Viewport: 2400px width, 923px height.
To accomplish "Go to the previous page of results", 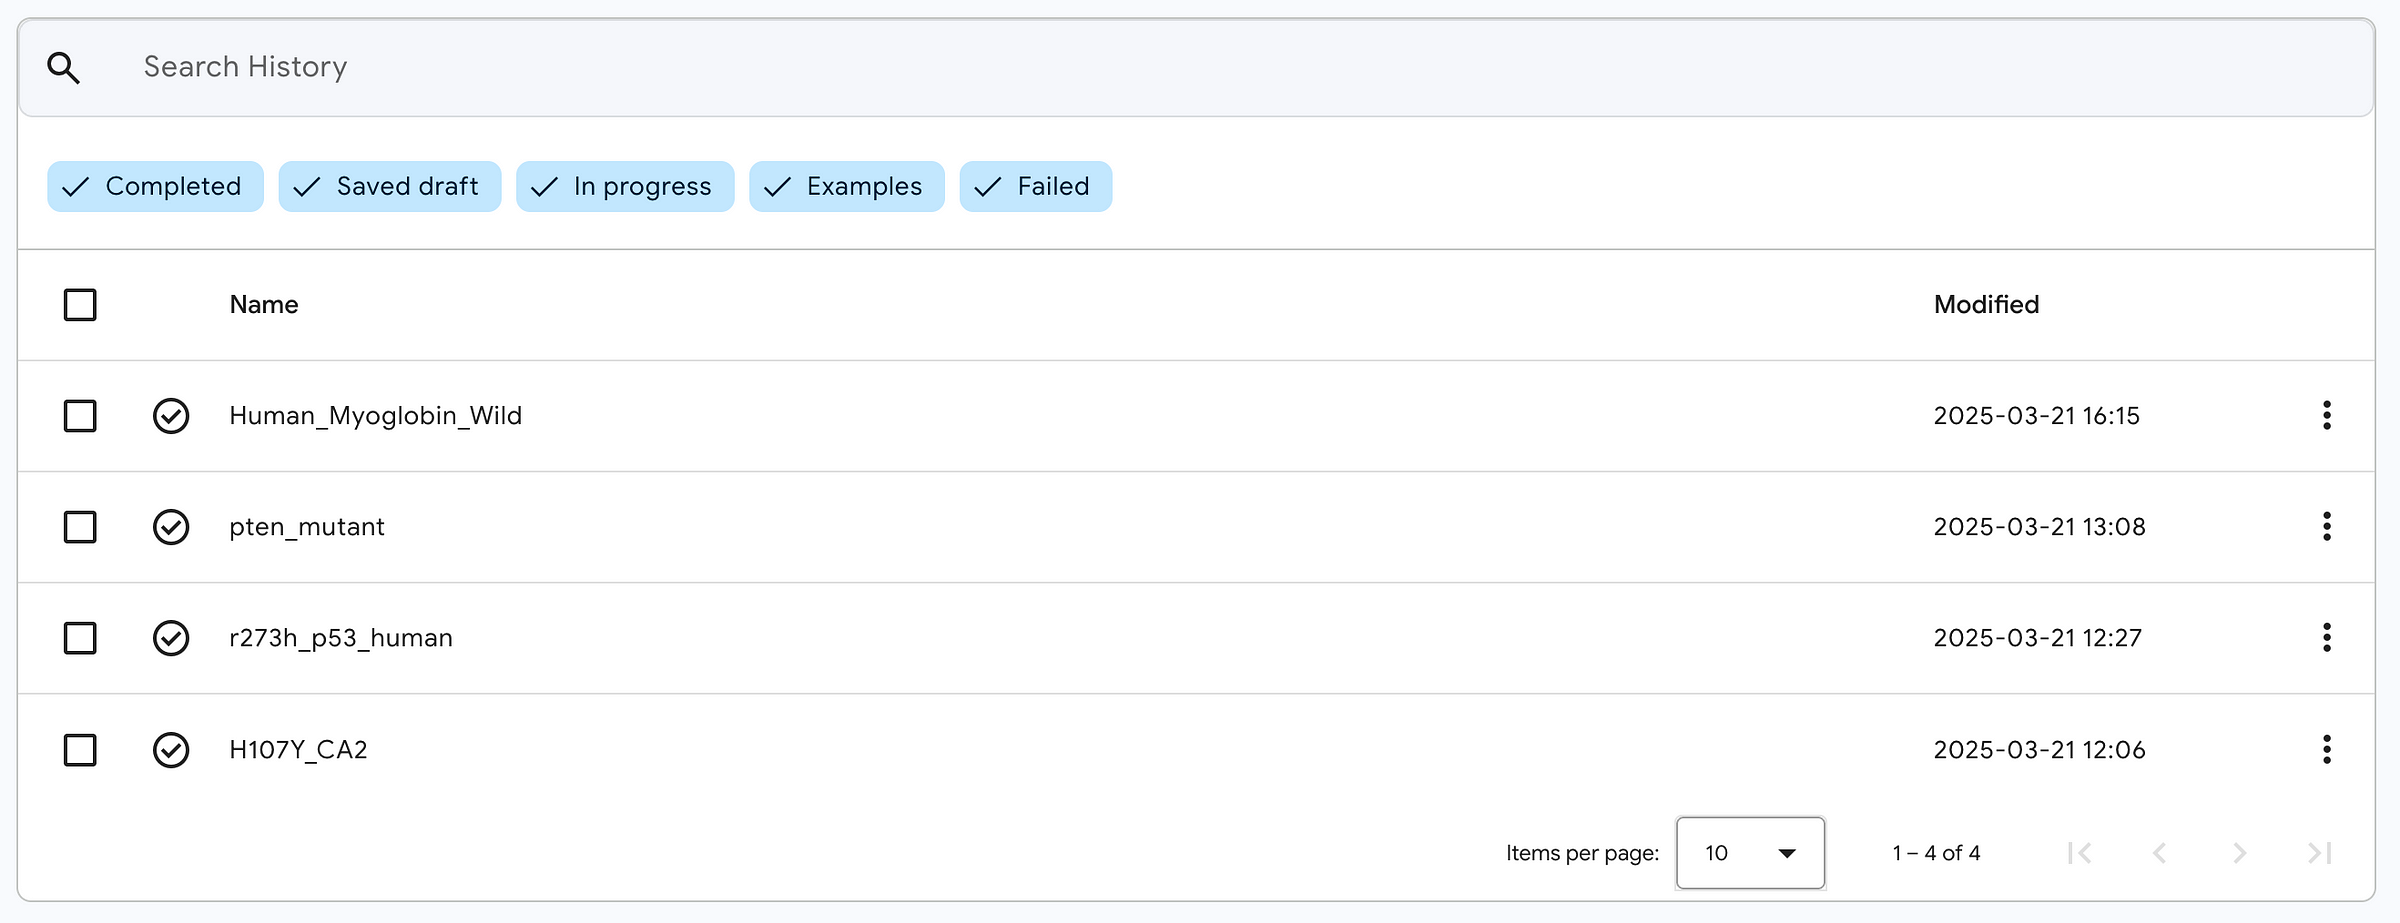I will [x=2160, y=853].
